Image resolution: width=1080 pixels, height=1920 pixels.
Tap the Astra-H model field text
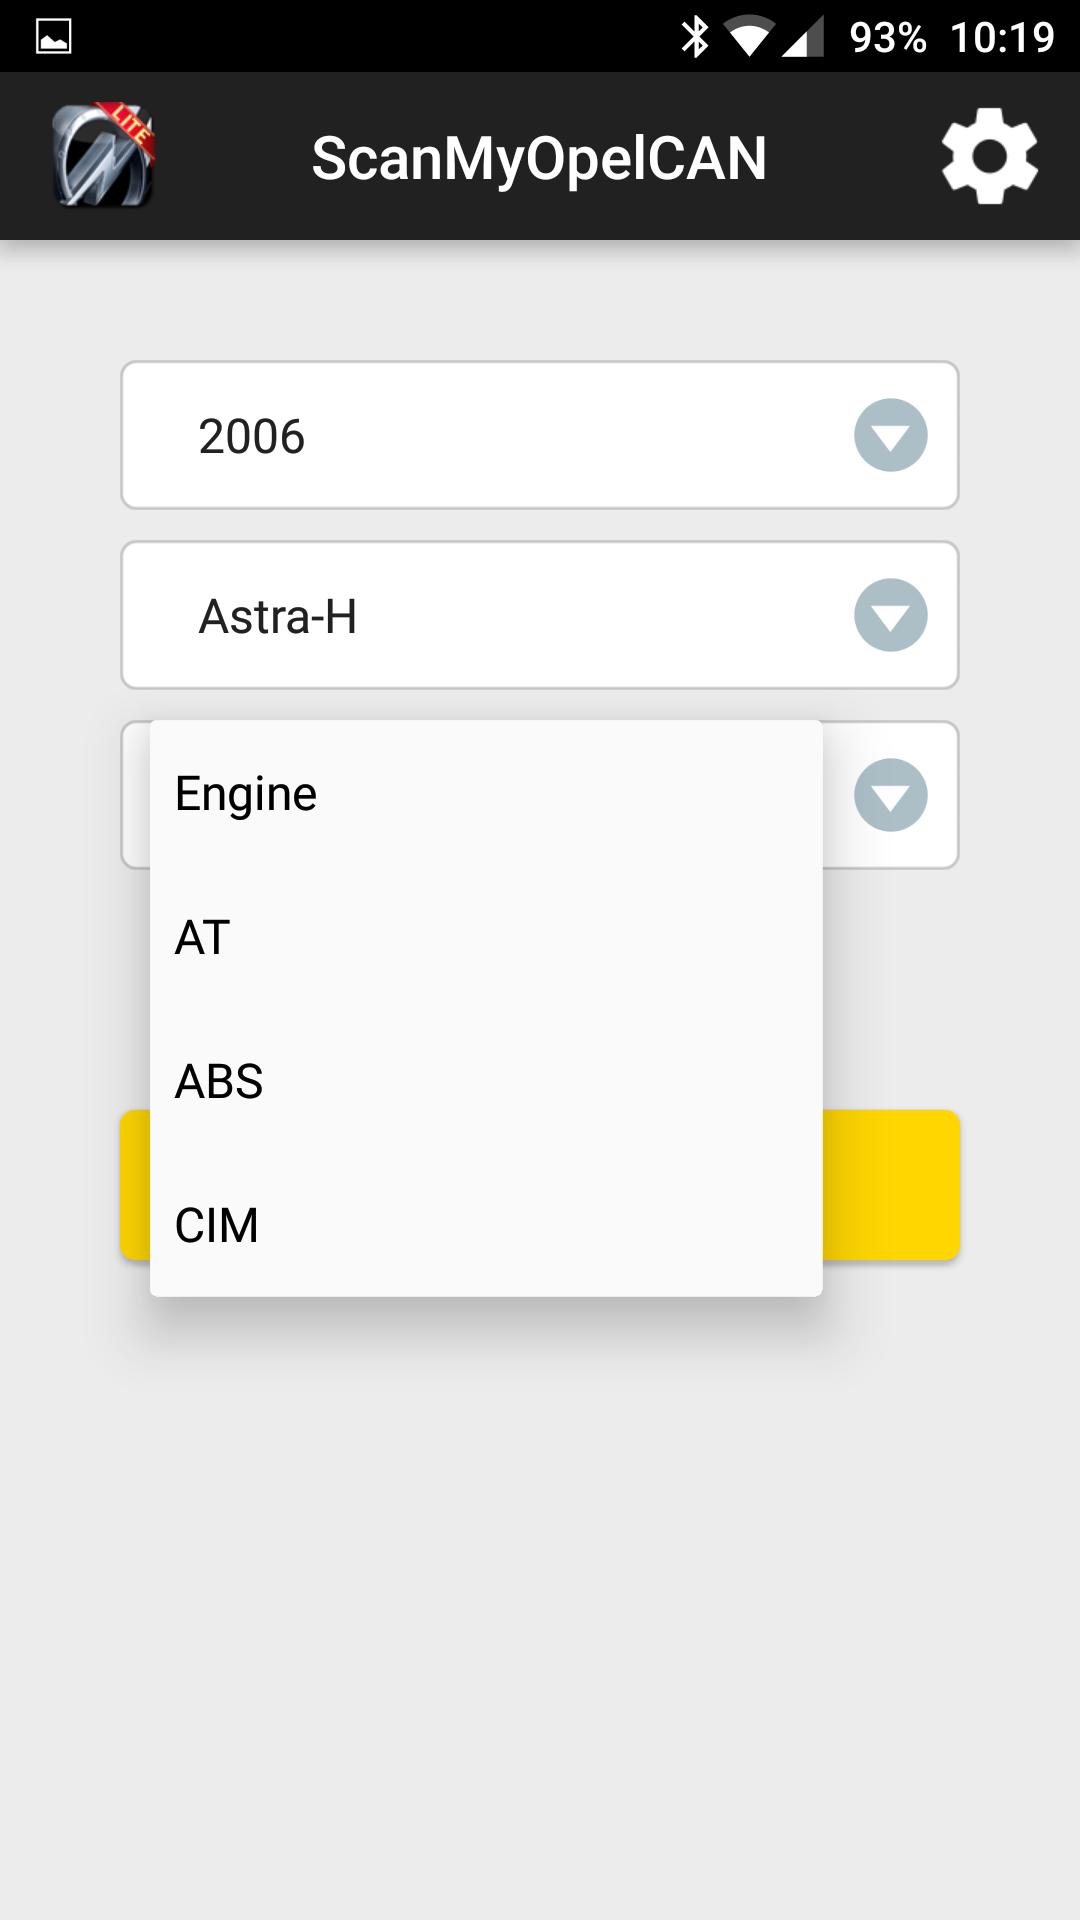[x=278, y=616]
